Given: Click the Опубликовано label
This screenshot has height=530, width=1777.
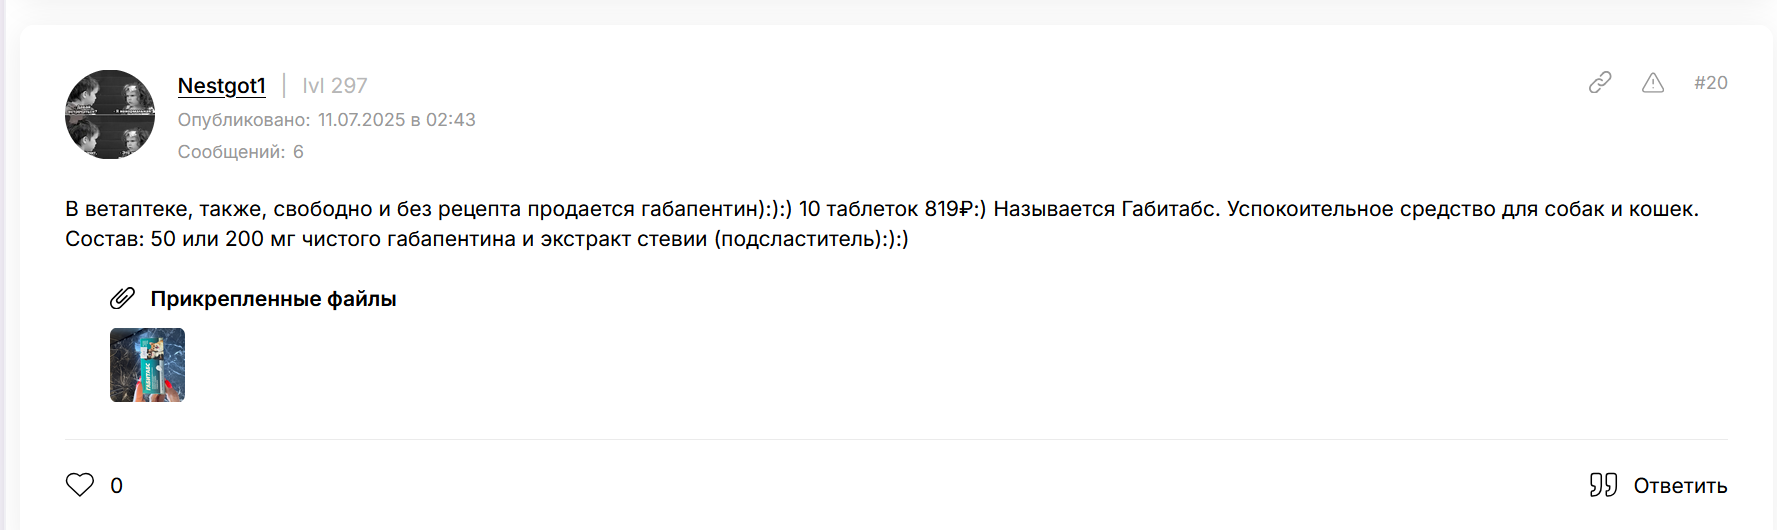Looking at the screenshot, I should (x=243, y=120).
